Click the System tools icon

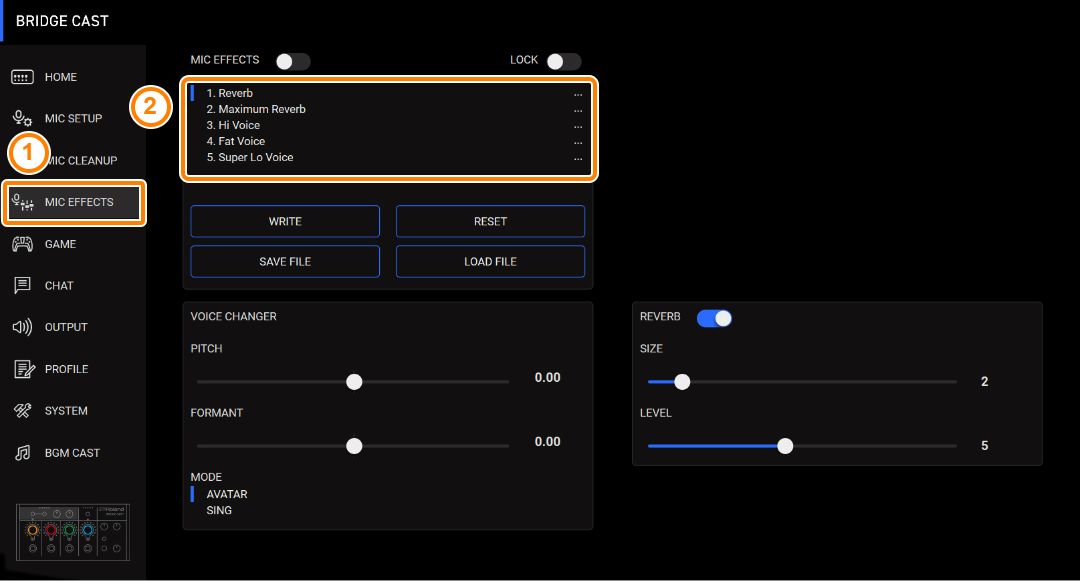click(23, 411)
